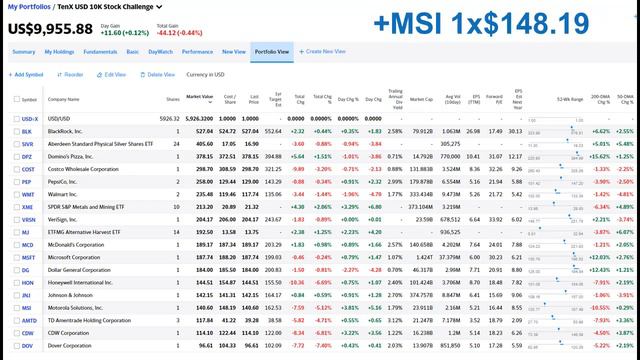This screenshot has width=640, height=360.
Task: Click the portfolio value 'US$9,955.88'
Action: [50, 29]
